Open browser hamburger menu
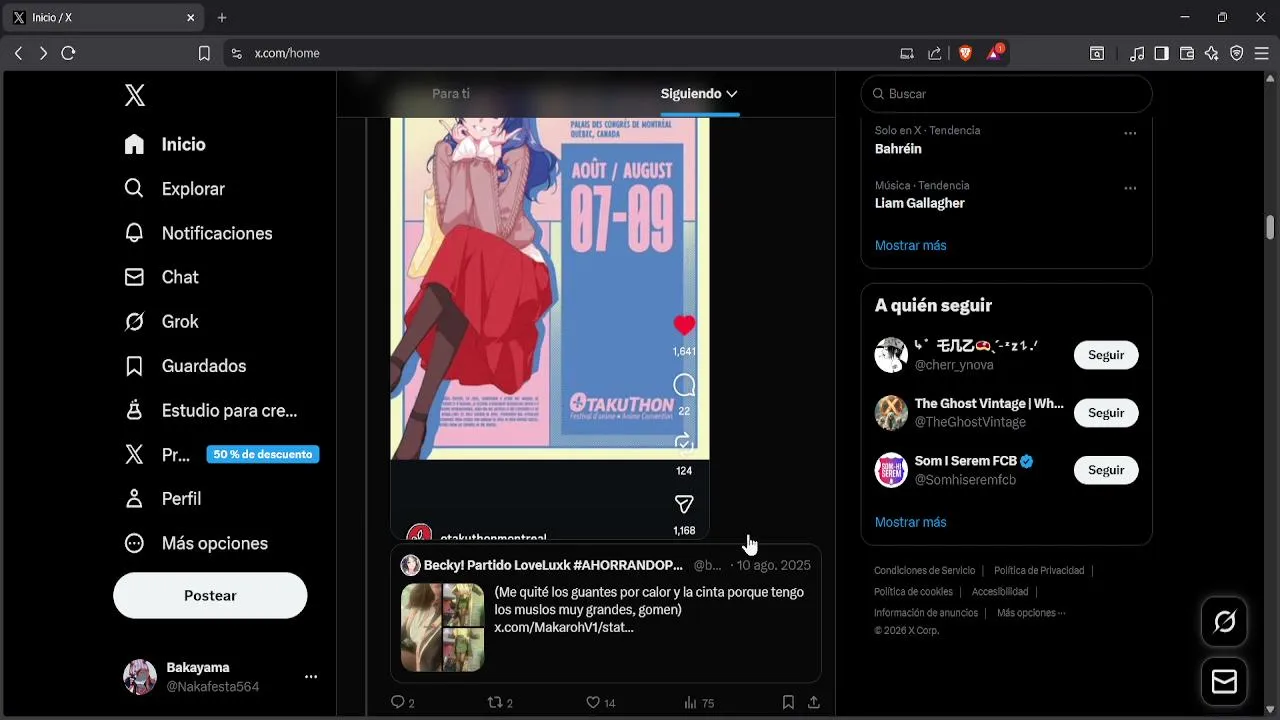Screen dimensions: 1280x720 (1262, 53)
